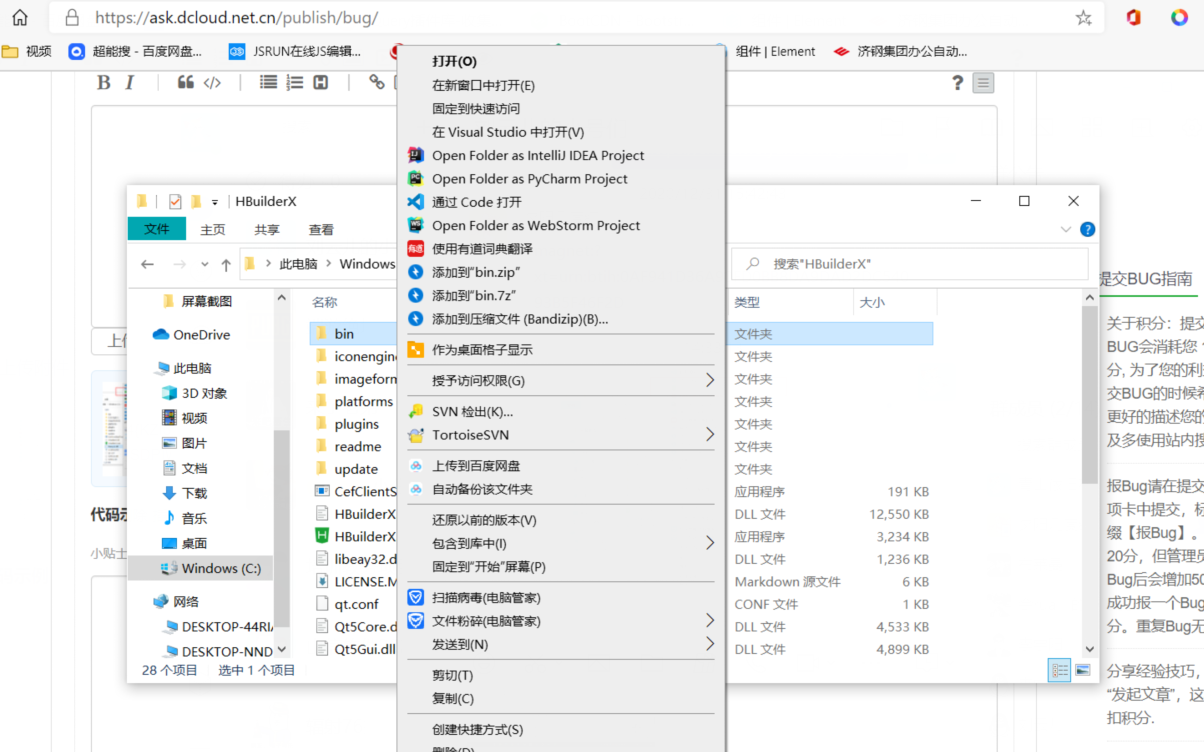Click the Explorer up-directory arrow
This screenshot has height=752, width=1204.
(226, 265)
